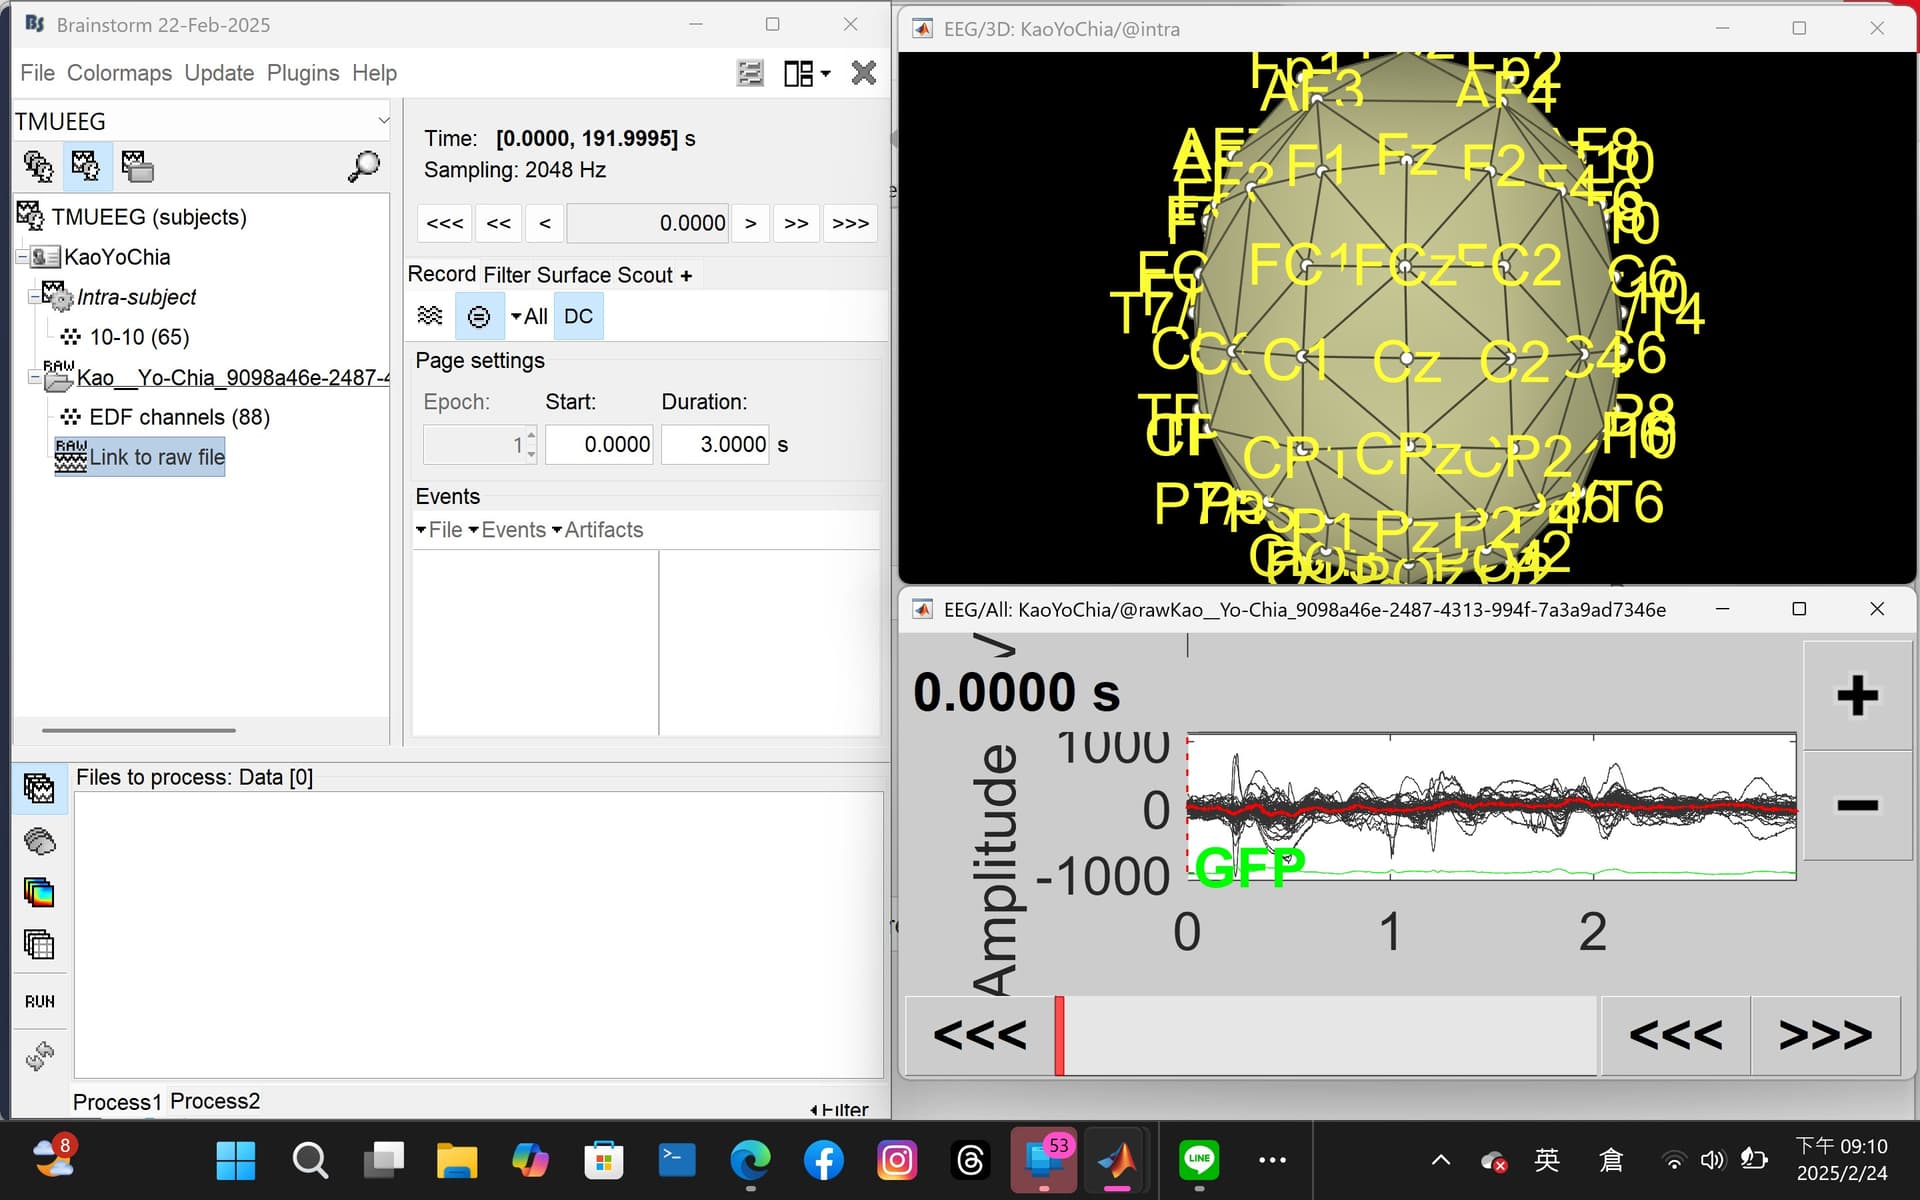The height and width of the screenshot is (1200, 1920).
Task: Click the red time slider marker
Action: point(1059,1036)
